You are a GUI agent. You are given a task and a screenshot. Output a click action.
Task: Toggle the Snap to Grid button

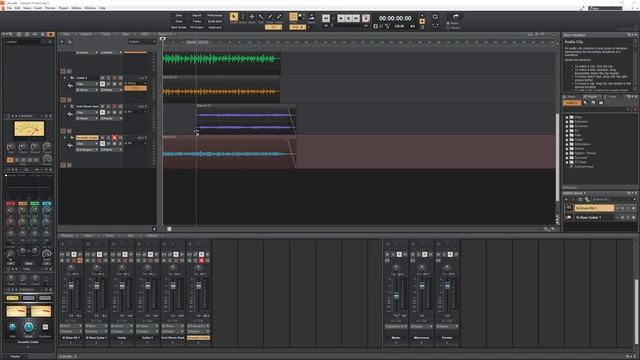[x=293, y=17]
